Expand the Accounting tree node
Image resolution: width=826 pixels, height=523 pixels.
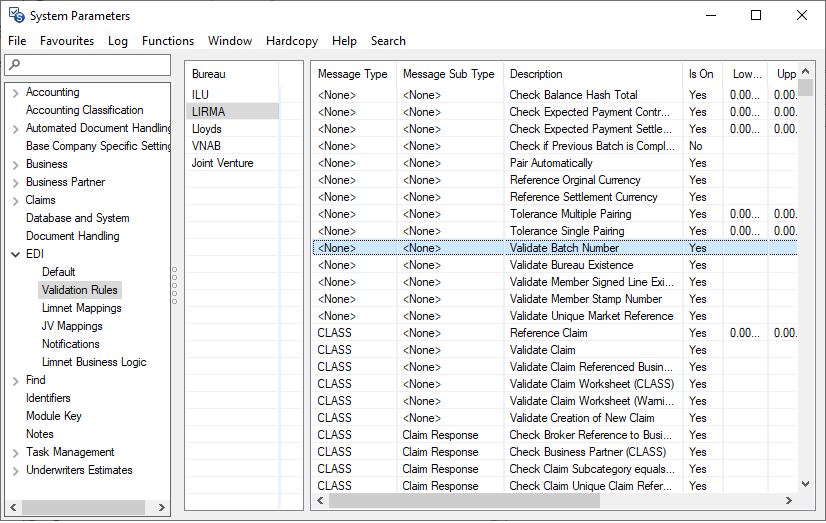click(x=16, y=93)
